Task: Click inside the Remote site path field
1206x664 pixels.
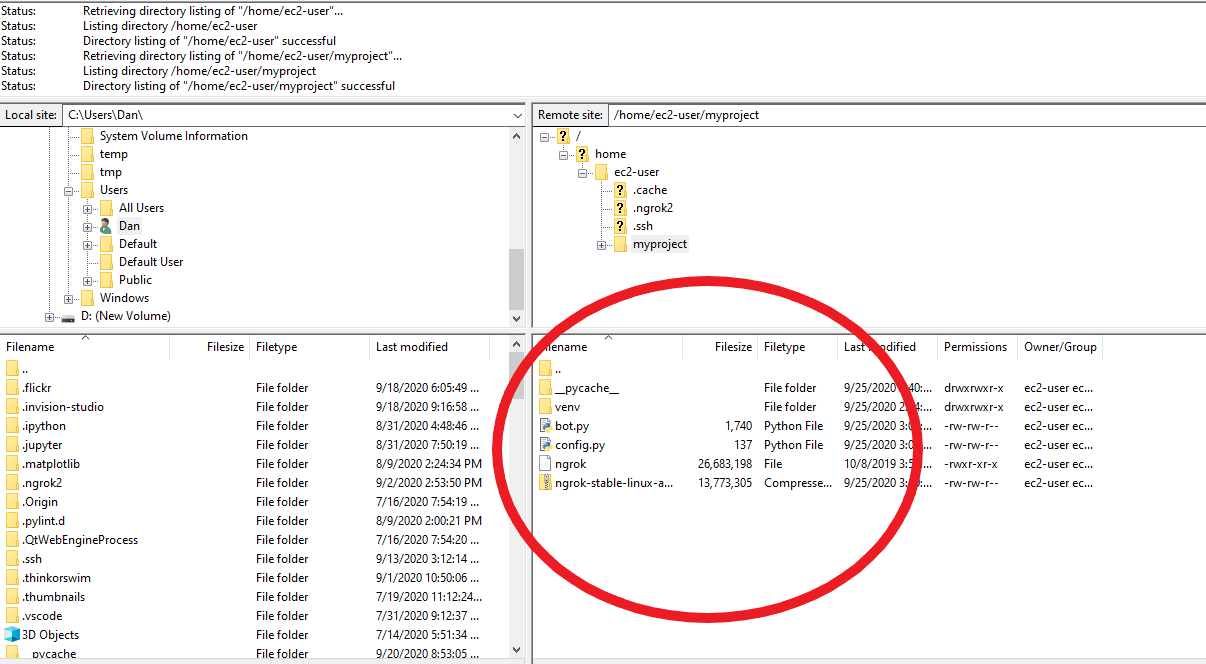Action: pos(800,114)
